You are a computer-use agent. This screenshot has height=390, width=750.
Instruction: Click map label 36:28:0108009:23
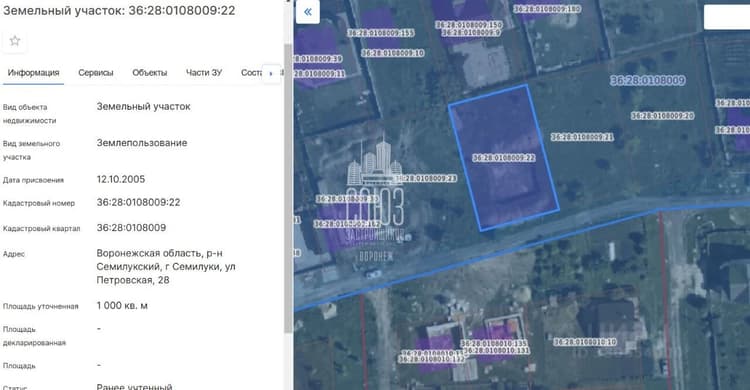[x=425, y=178]
